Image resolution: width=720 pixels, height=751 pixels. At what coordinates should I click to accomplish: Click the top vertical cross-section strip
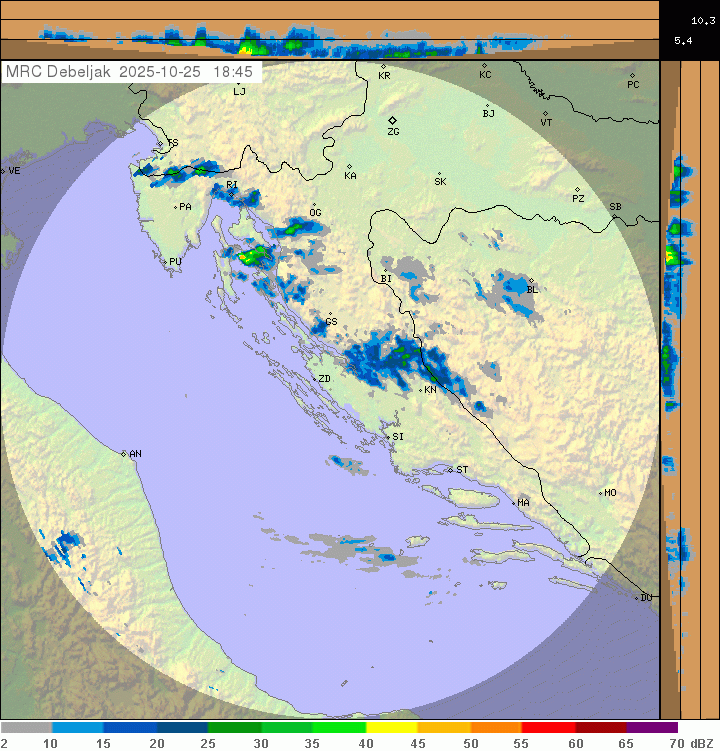(x=330, y=30)
